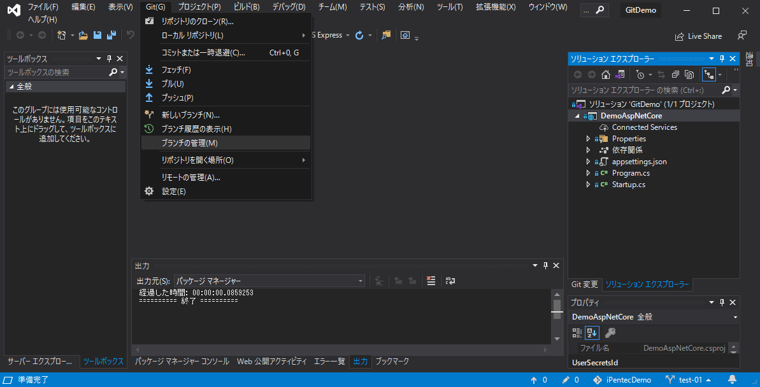The image size is (760, 387).
Task: Pin the Solution Explorer panel
Action: pyautogui.click(x=722, y=59)
